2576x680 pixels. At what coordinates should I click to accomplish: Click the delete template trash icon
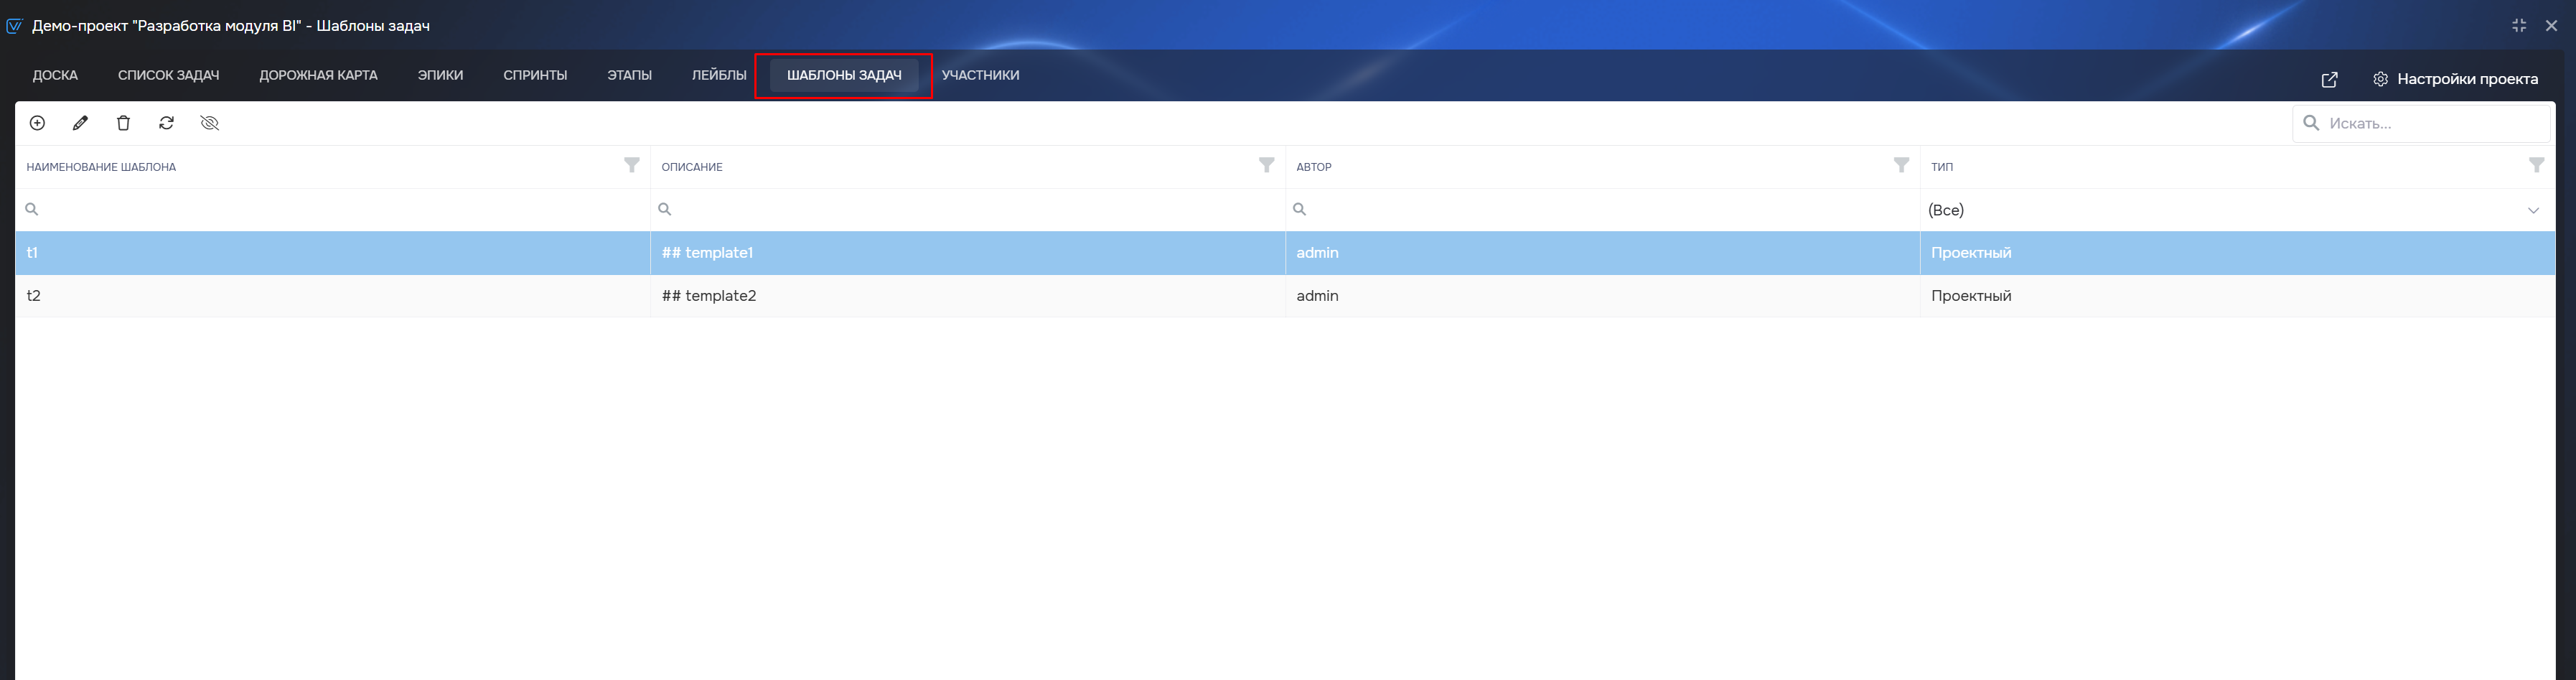coord(123,123)
